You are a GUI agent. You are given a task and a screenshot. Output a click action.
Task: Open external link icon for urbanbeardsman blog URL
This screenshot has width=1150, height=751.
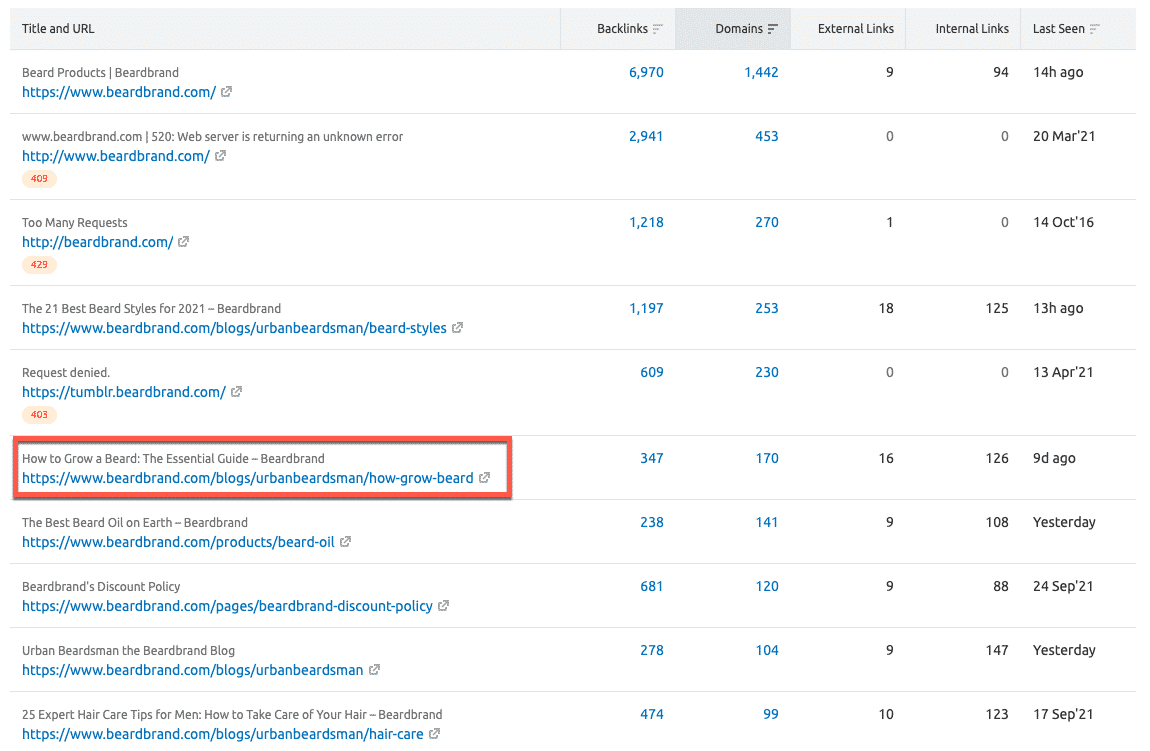point(374,670)
